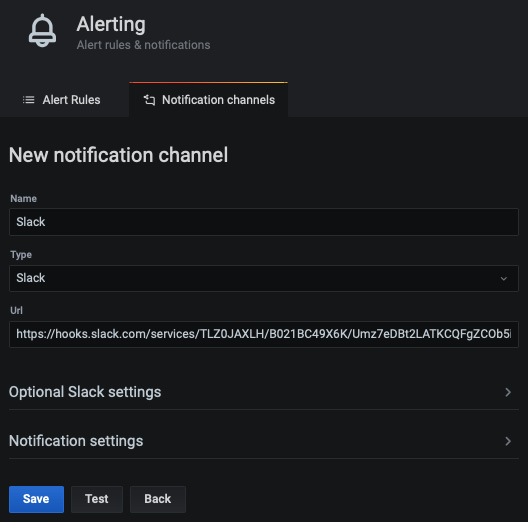Image resolution: width=528 pixels, height=522 pixels.
Task: Click the Url field label
Action: pyautogui.click(x=16, y=311)
